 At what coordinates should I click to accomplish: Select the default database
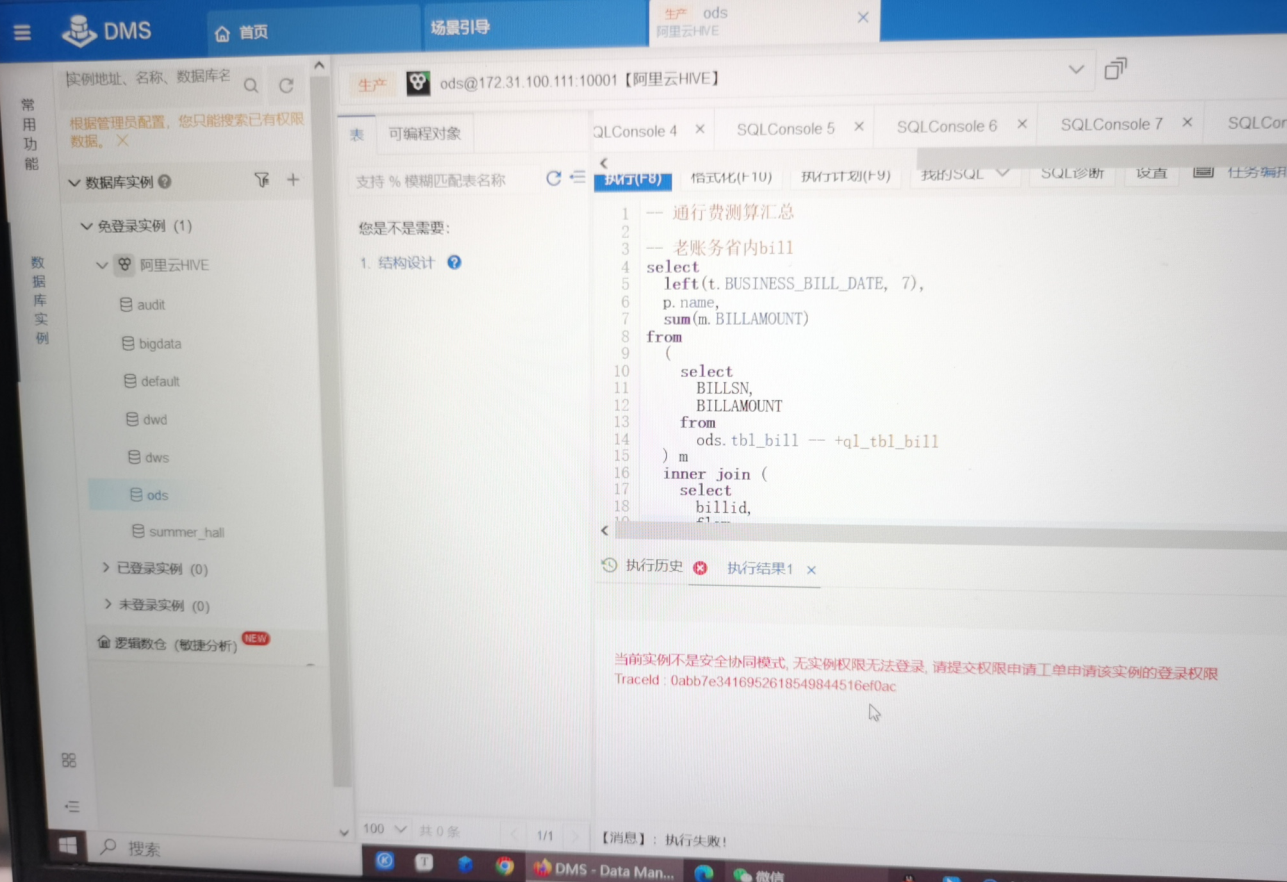152,381
